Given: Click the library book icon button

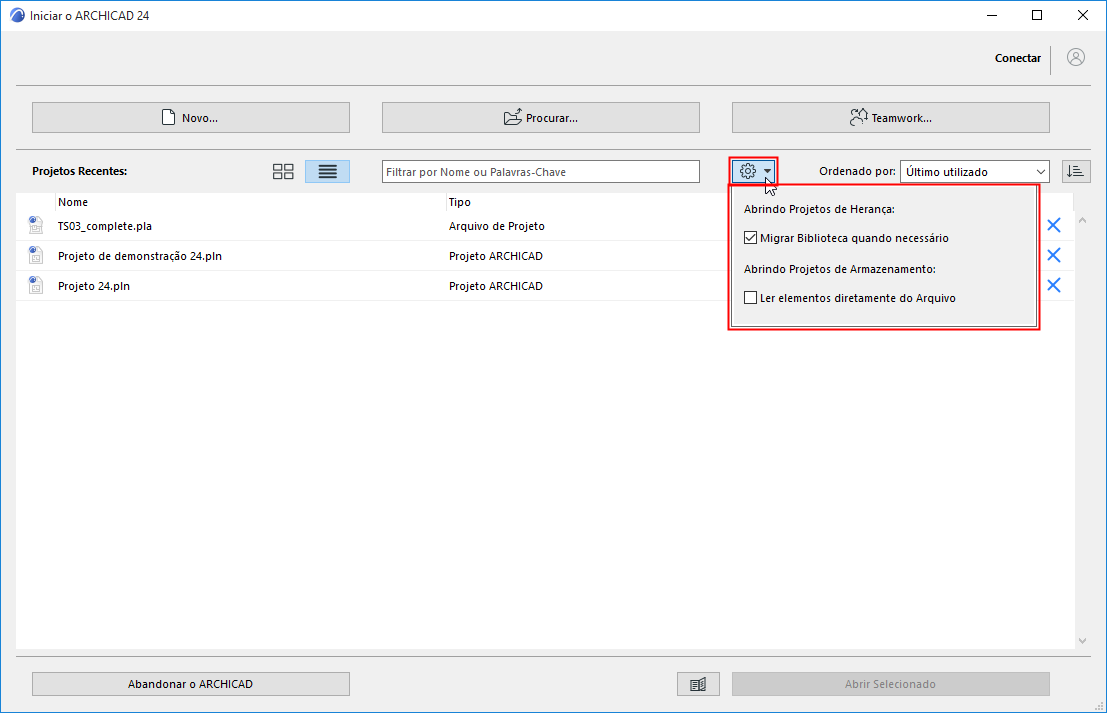Looking at the screenshot, I should click(698, 684).
